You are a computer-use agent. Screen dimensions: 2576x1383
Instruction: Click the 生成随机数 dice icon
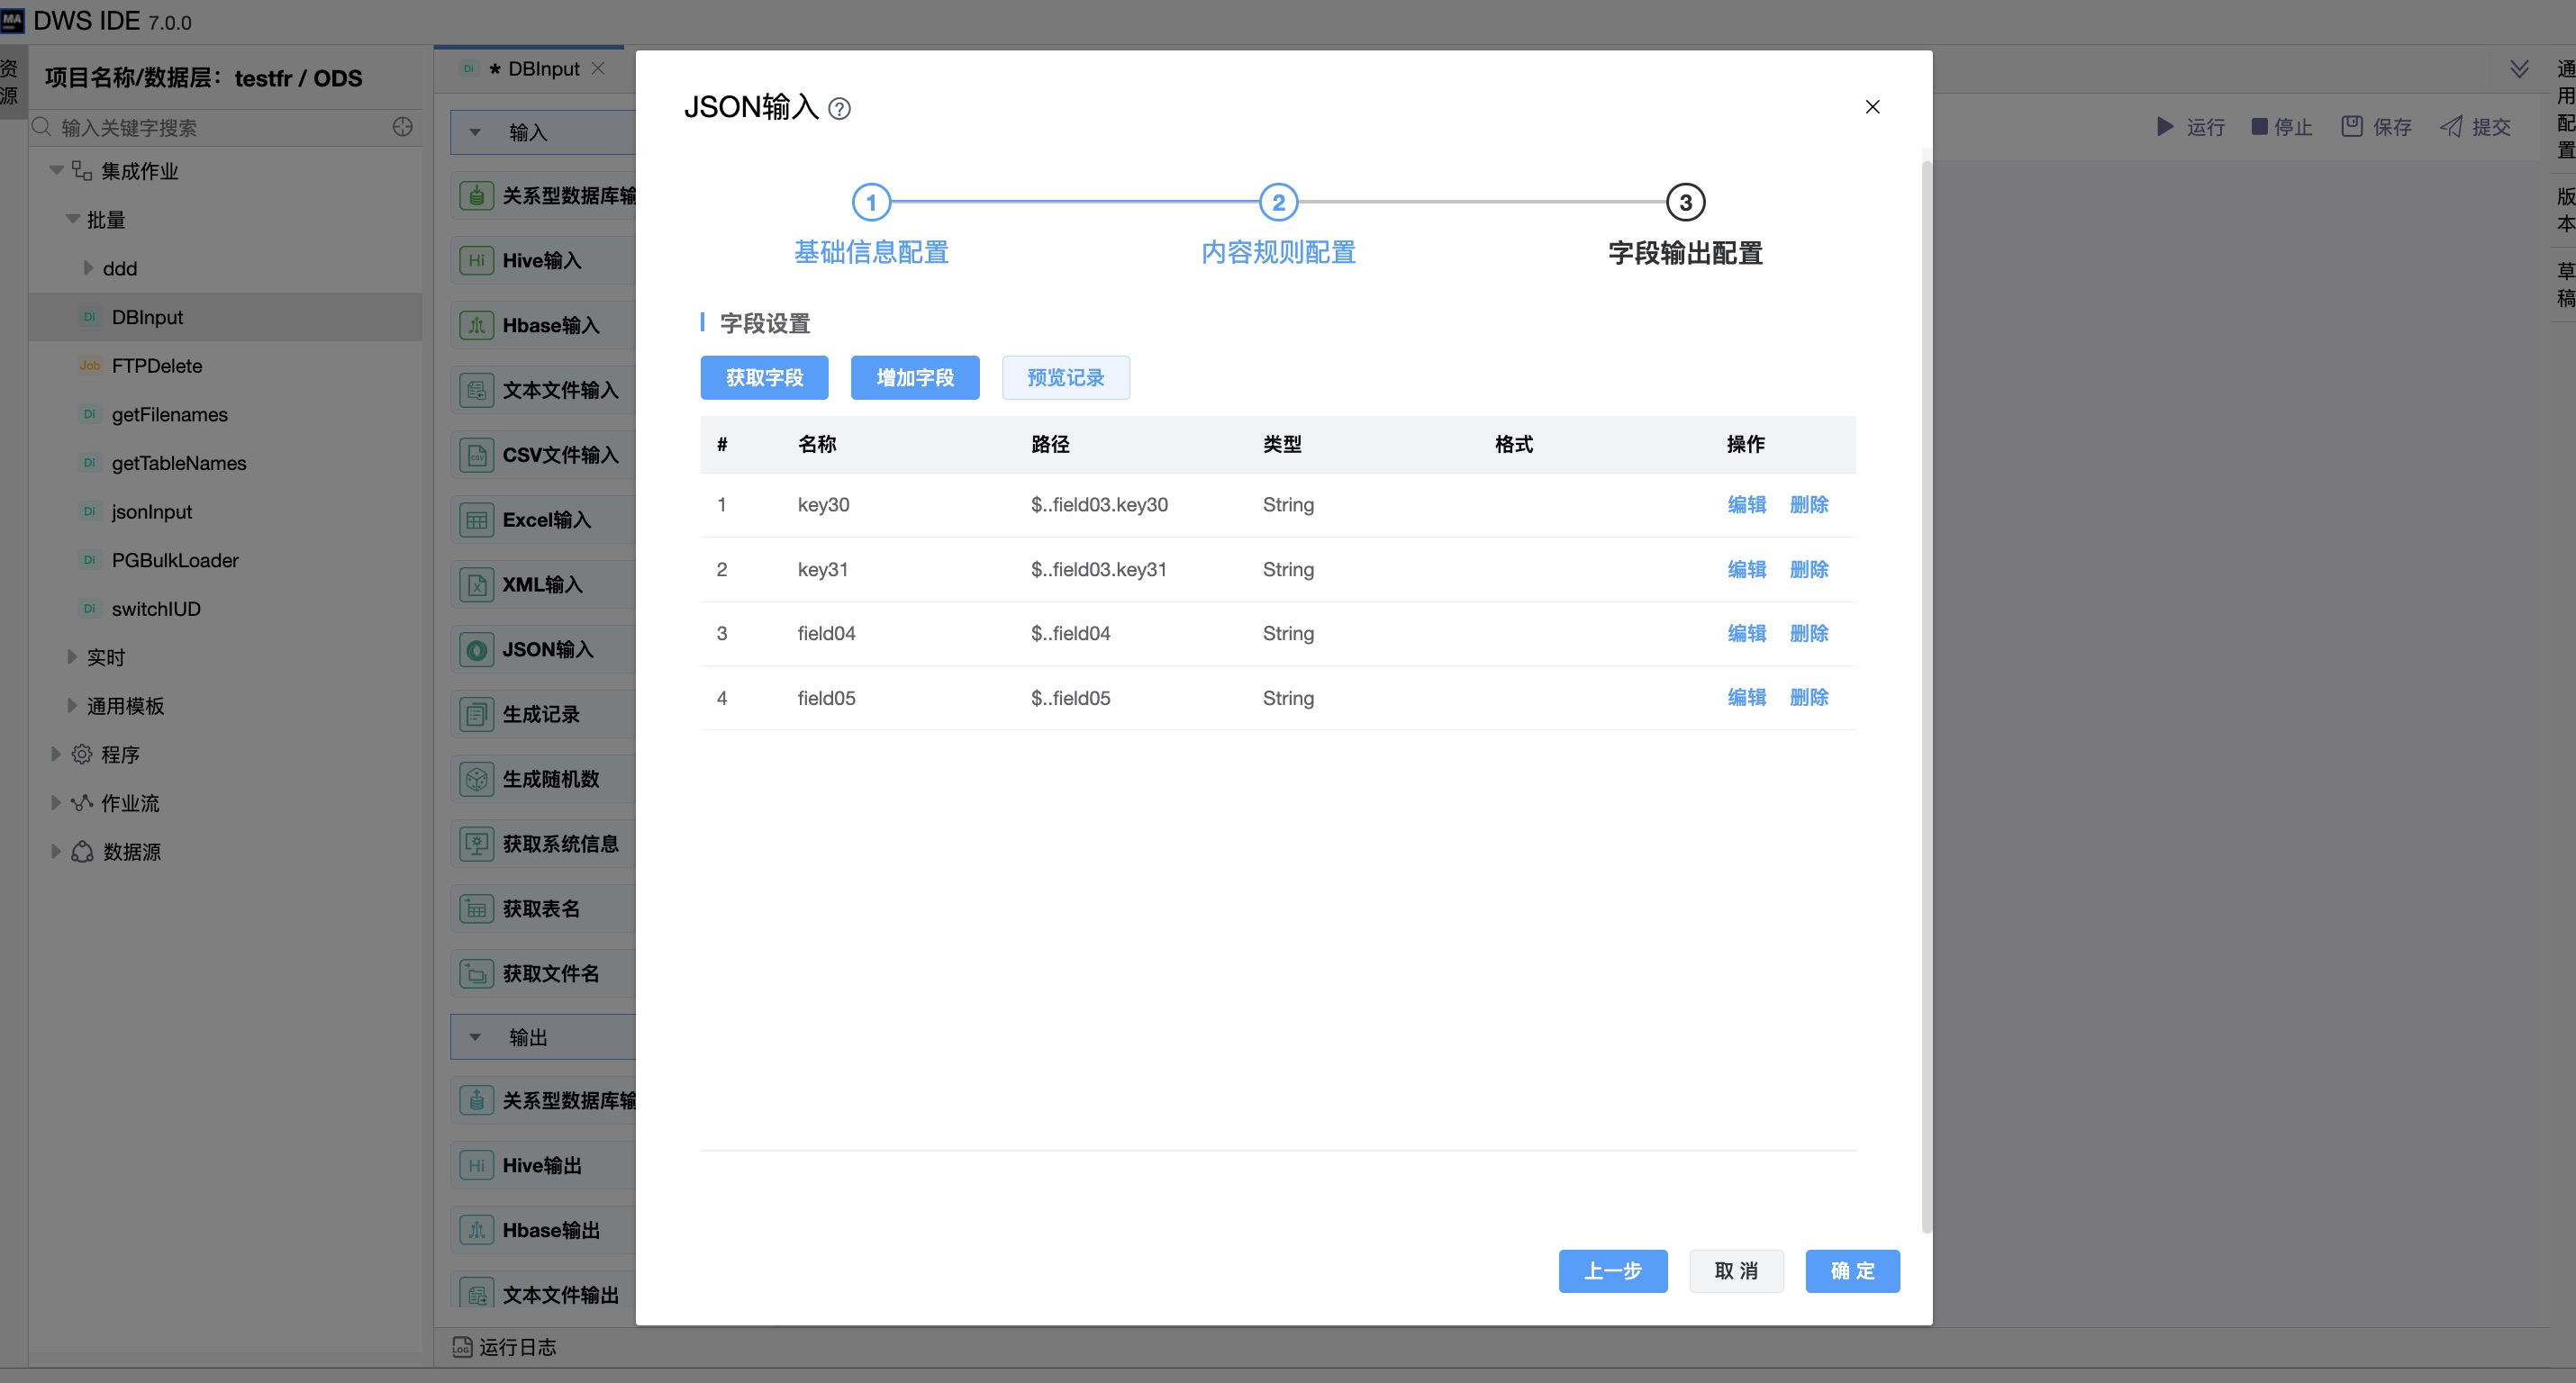coord(476,779)
